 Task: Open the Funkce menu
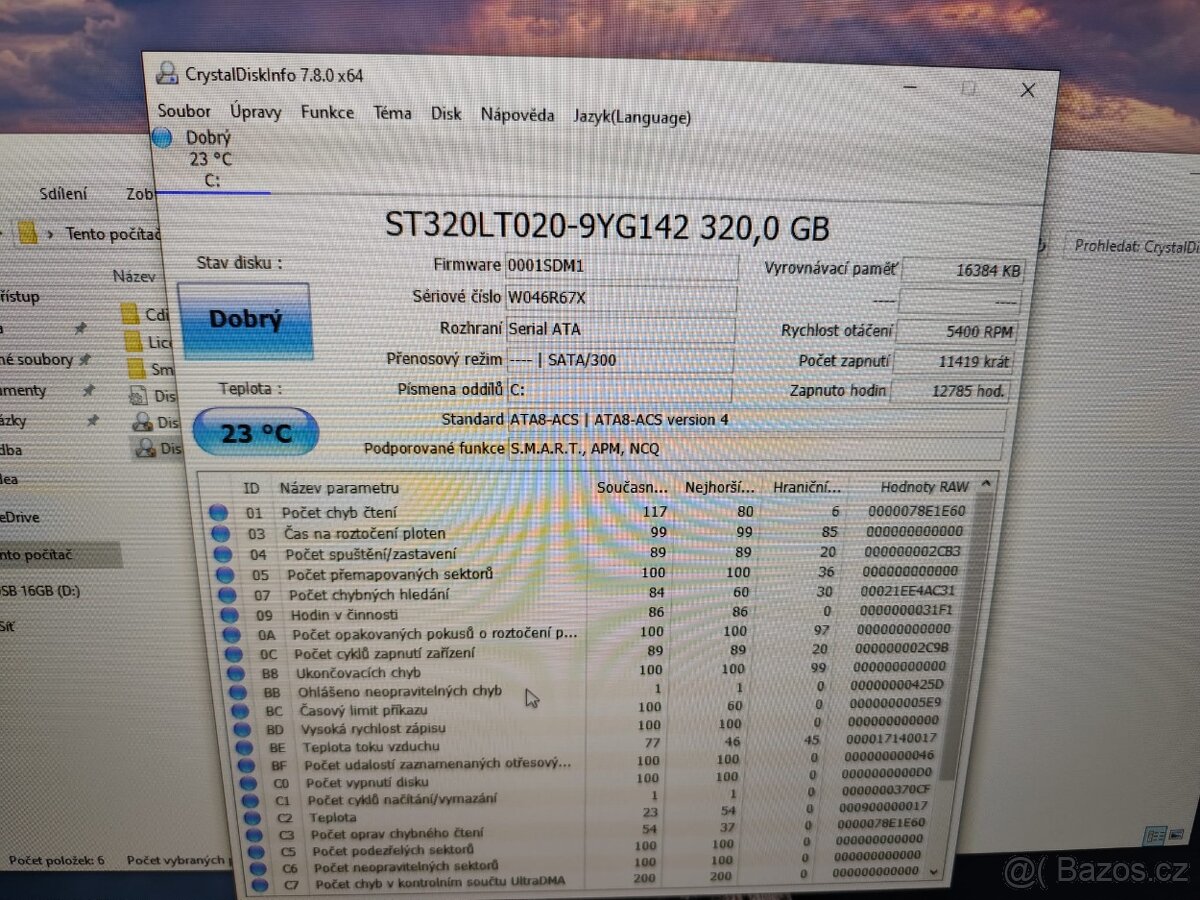pos(327,112)
